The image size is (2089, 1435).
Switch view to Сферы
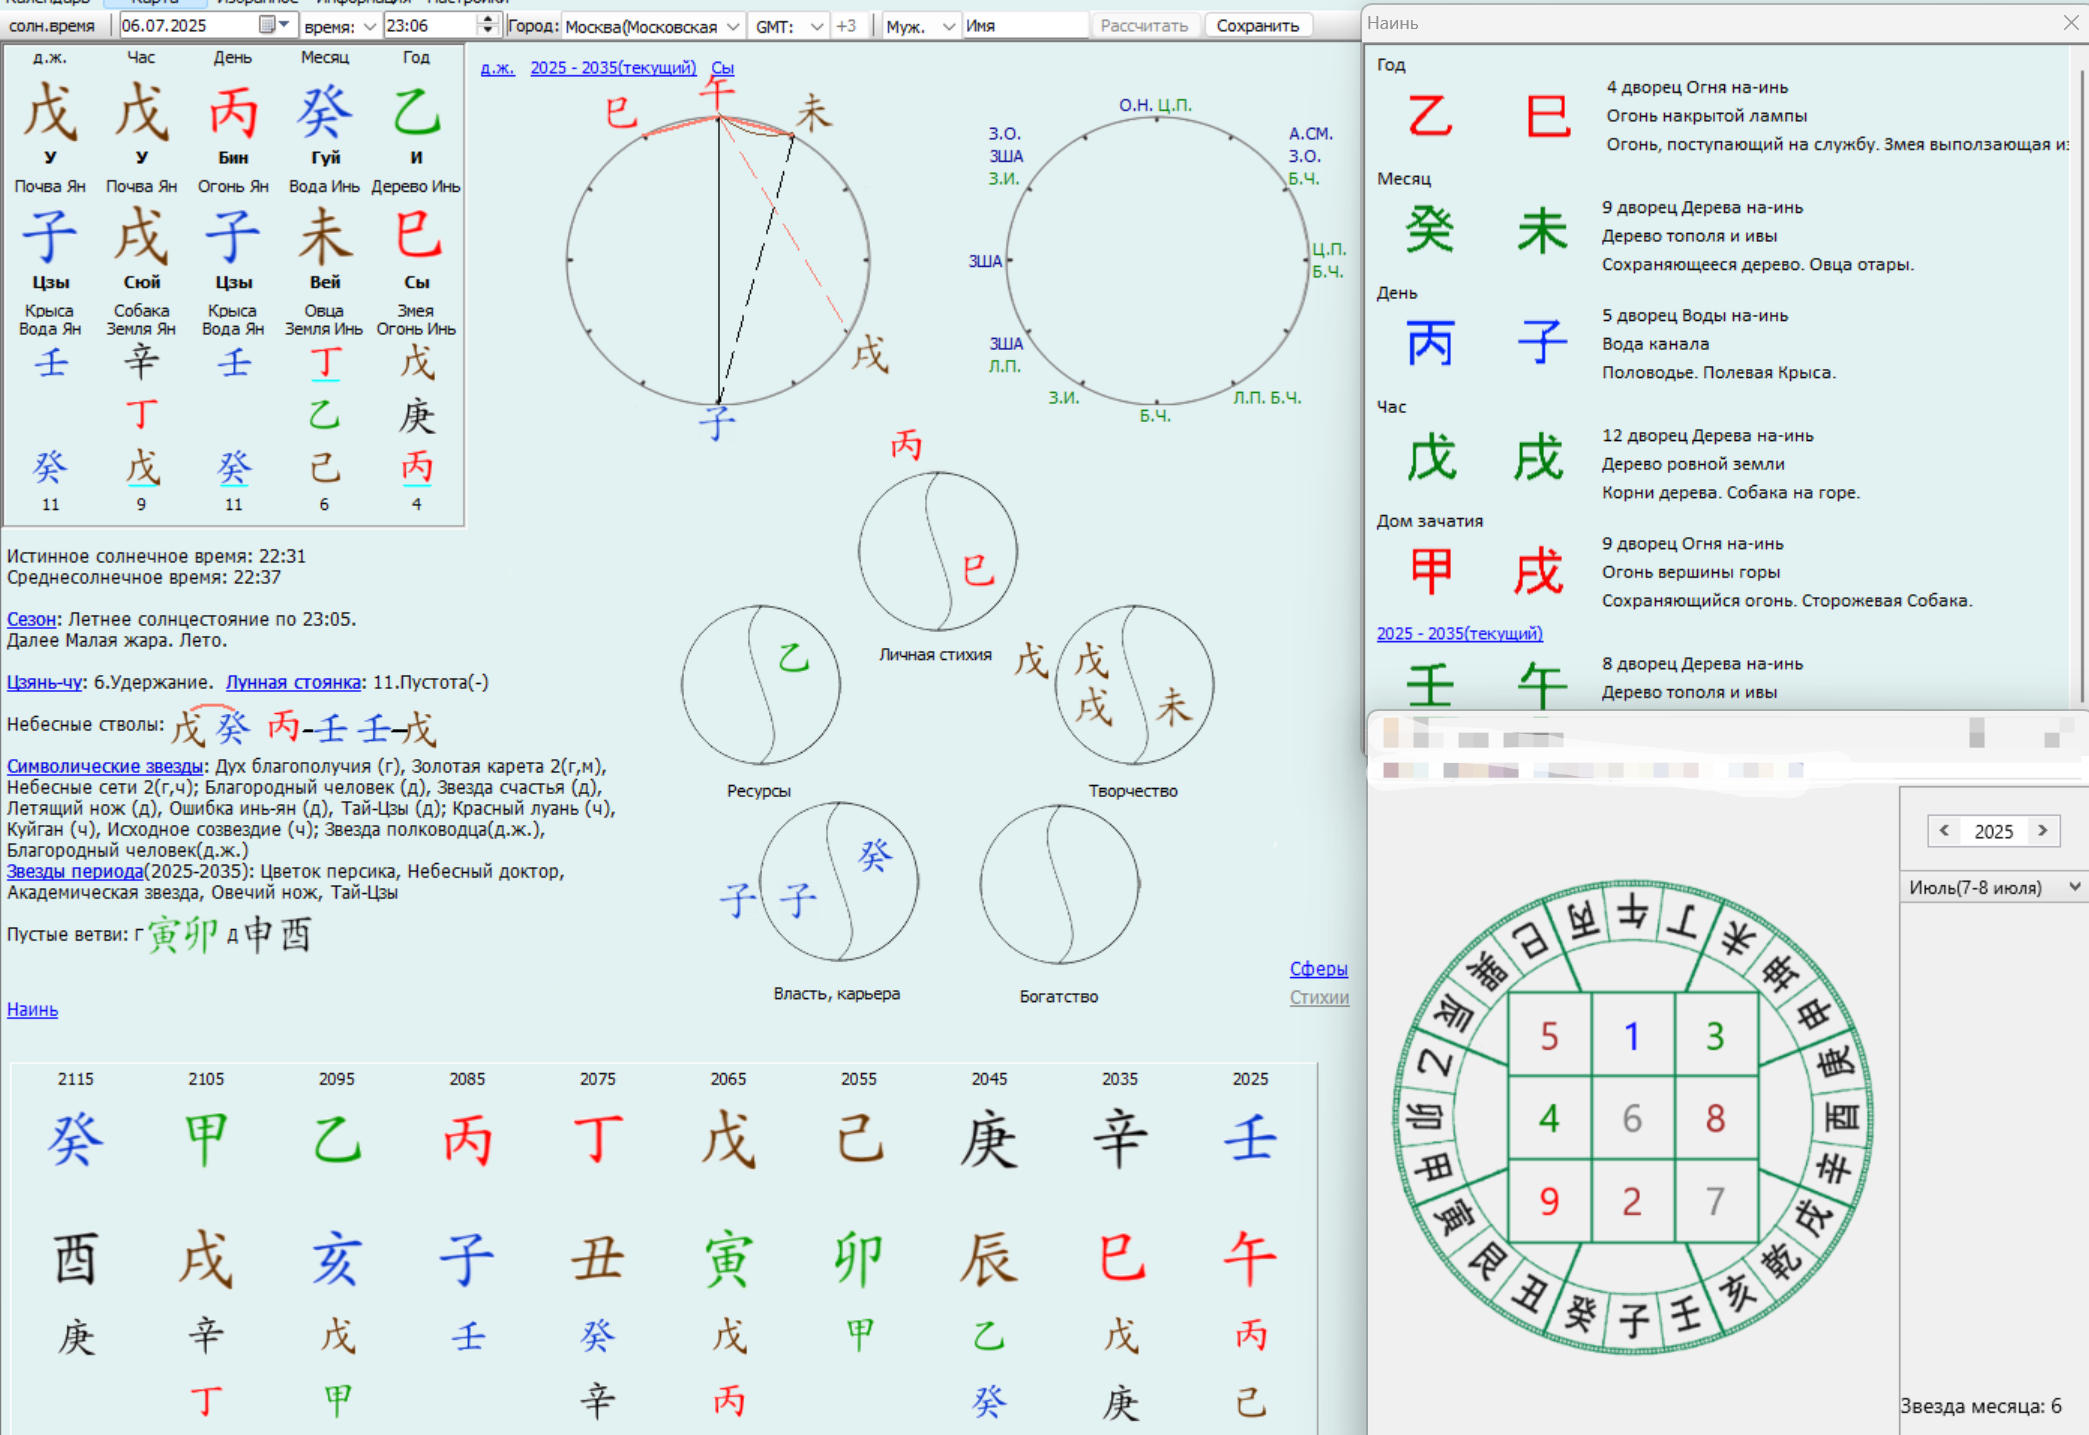(1318, 968)
